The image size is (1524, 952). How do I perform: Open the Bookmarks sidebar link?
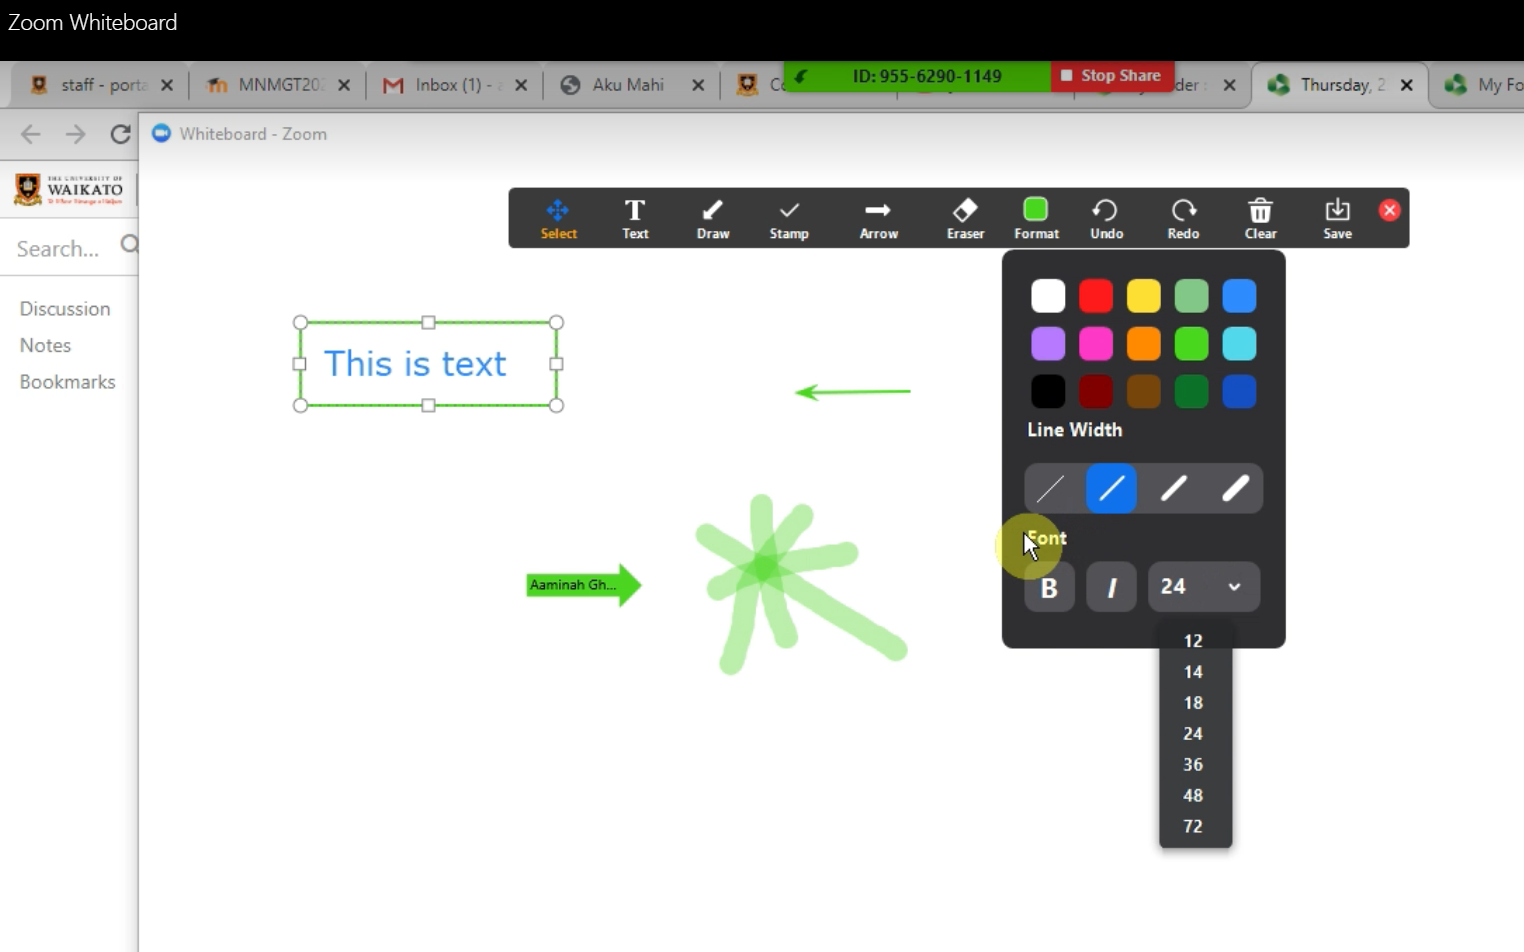pos(67,382)
